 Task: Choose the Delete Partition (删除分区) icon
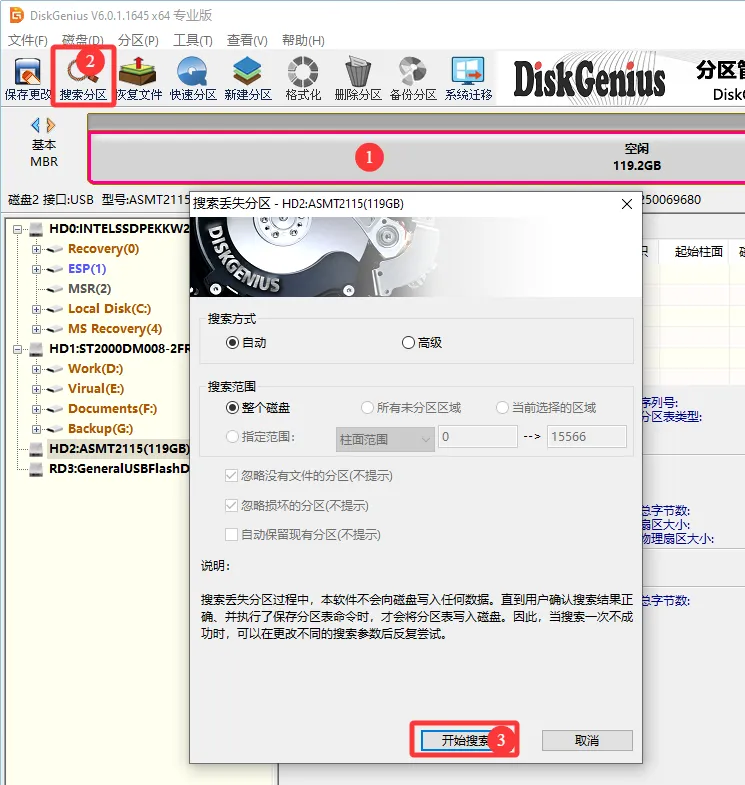click(358, 79)
